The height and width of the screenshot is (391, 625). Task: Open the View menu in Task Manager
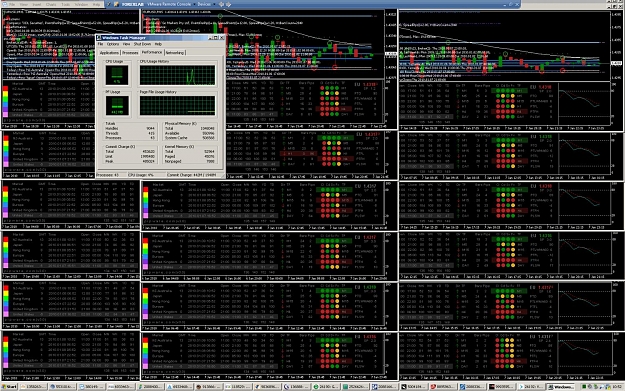coord(126,44)
